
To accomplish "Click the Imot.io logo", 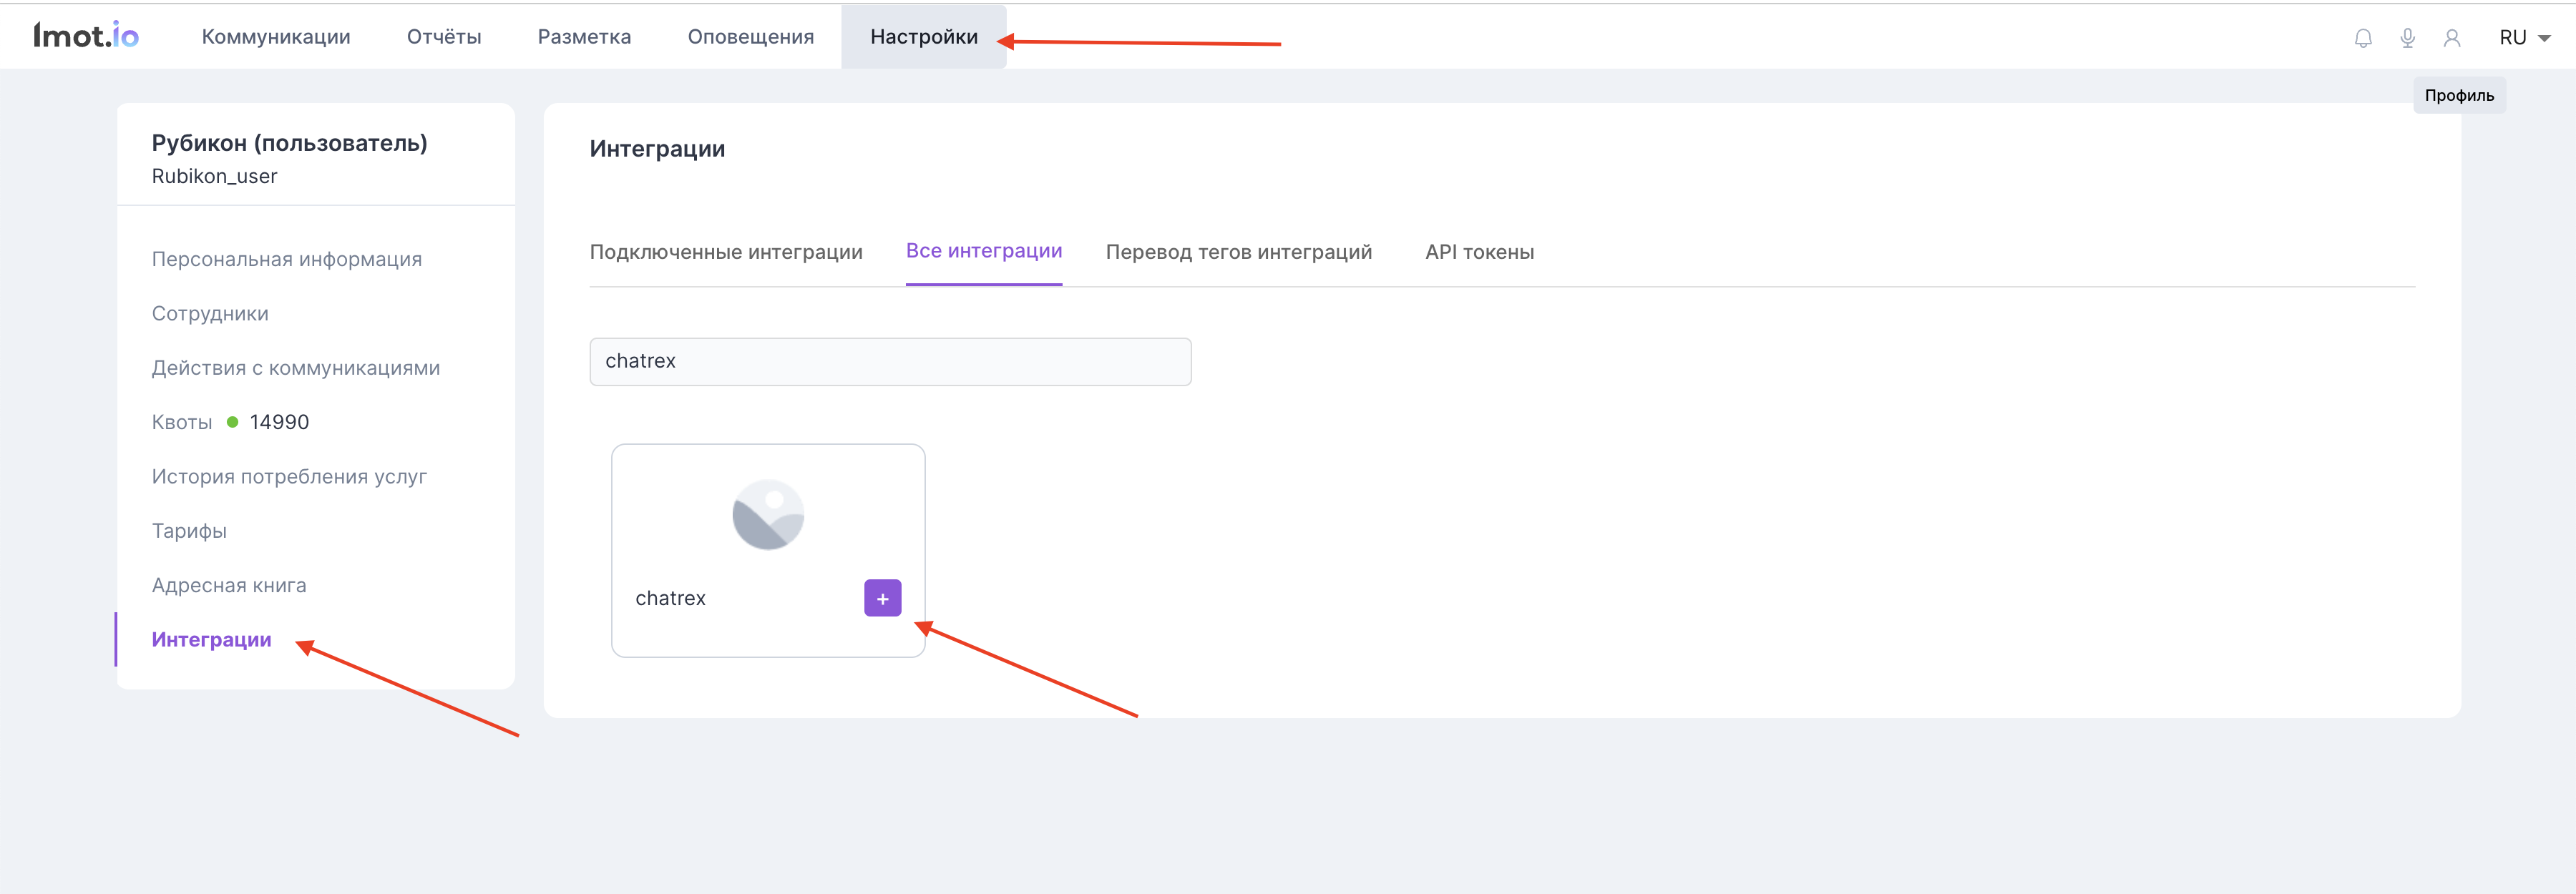I will [x=86, y=36].
